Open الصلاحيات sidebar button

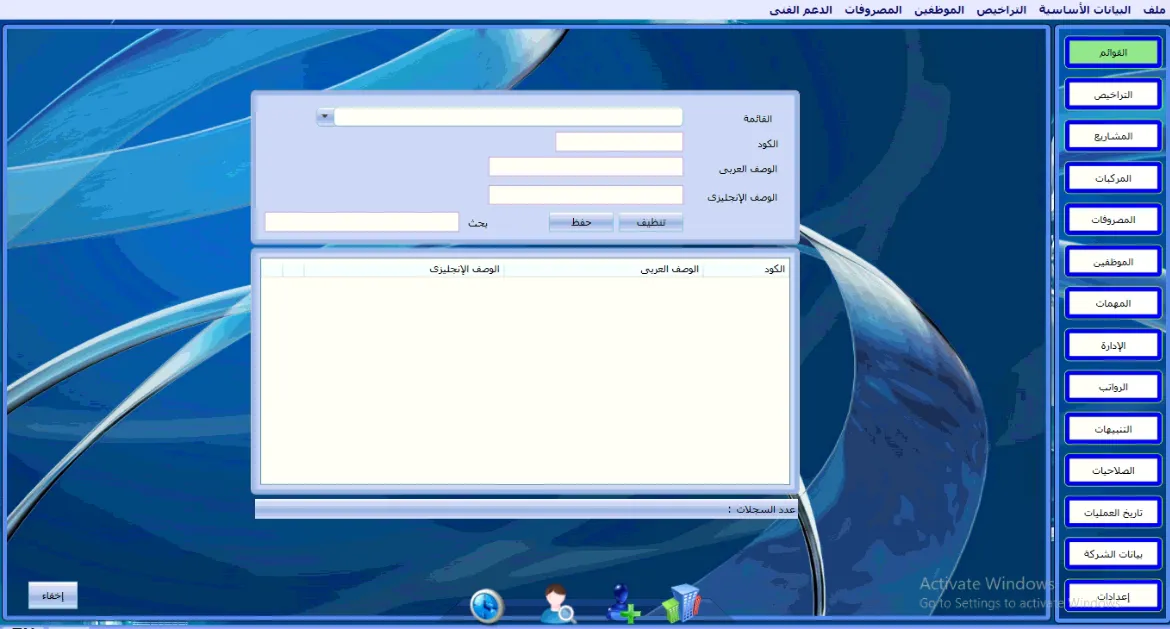click(1113, 471)
